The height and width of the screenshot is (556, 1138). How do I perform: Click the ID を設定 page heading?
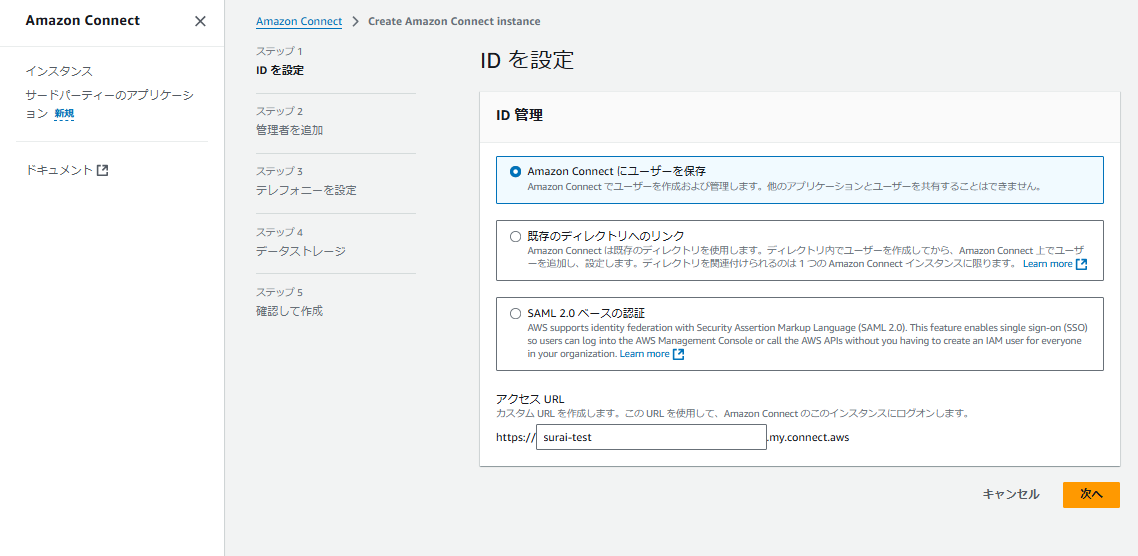coord(527,60)
